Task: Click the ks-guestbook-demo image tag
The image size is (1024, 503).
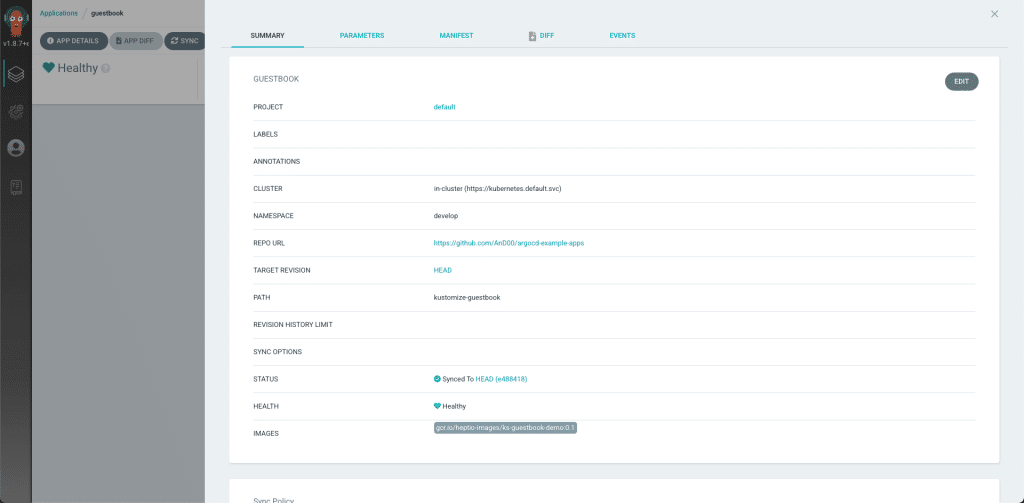Action: 505,428
